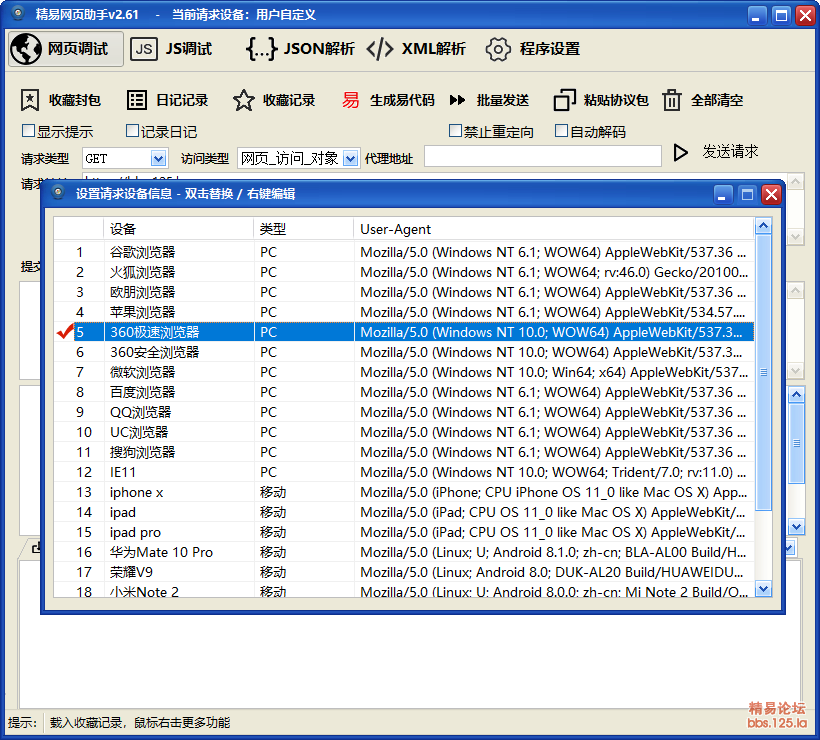The width and height of the screenshot is (820, 740).
Task: Select the QQ浏览器 row
Action: point(404,412)
